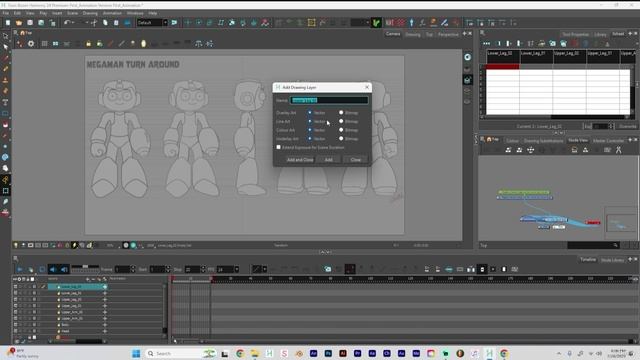The image size is (640, 360).
Task: Select Vector for Overlay Art
Action: click(310, 113)
